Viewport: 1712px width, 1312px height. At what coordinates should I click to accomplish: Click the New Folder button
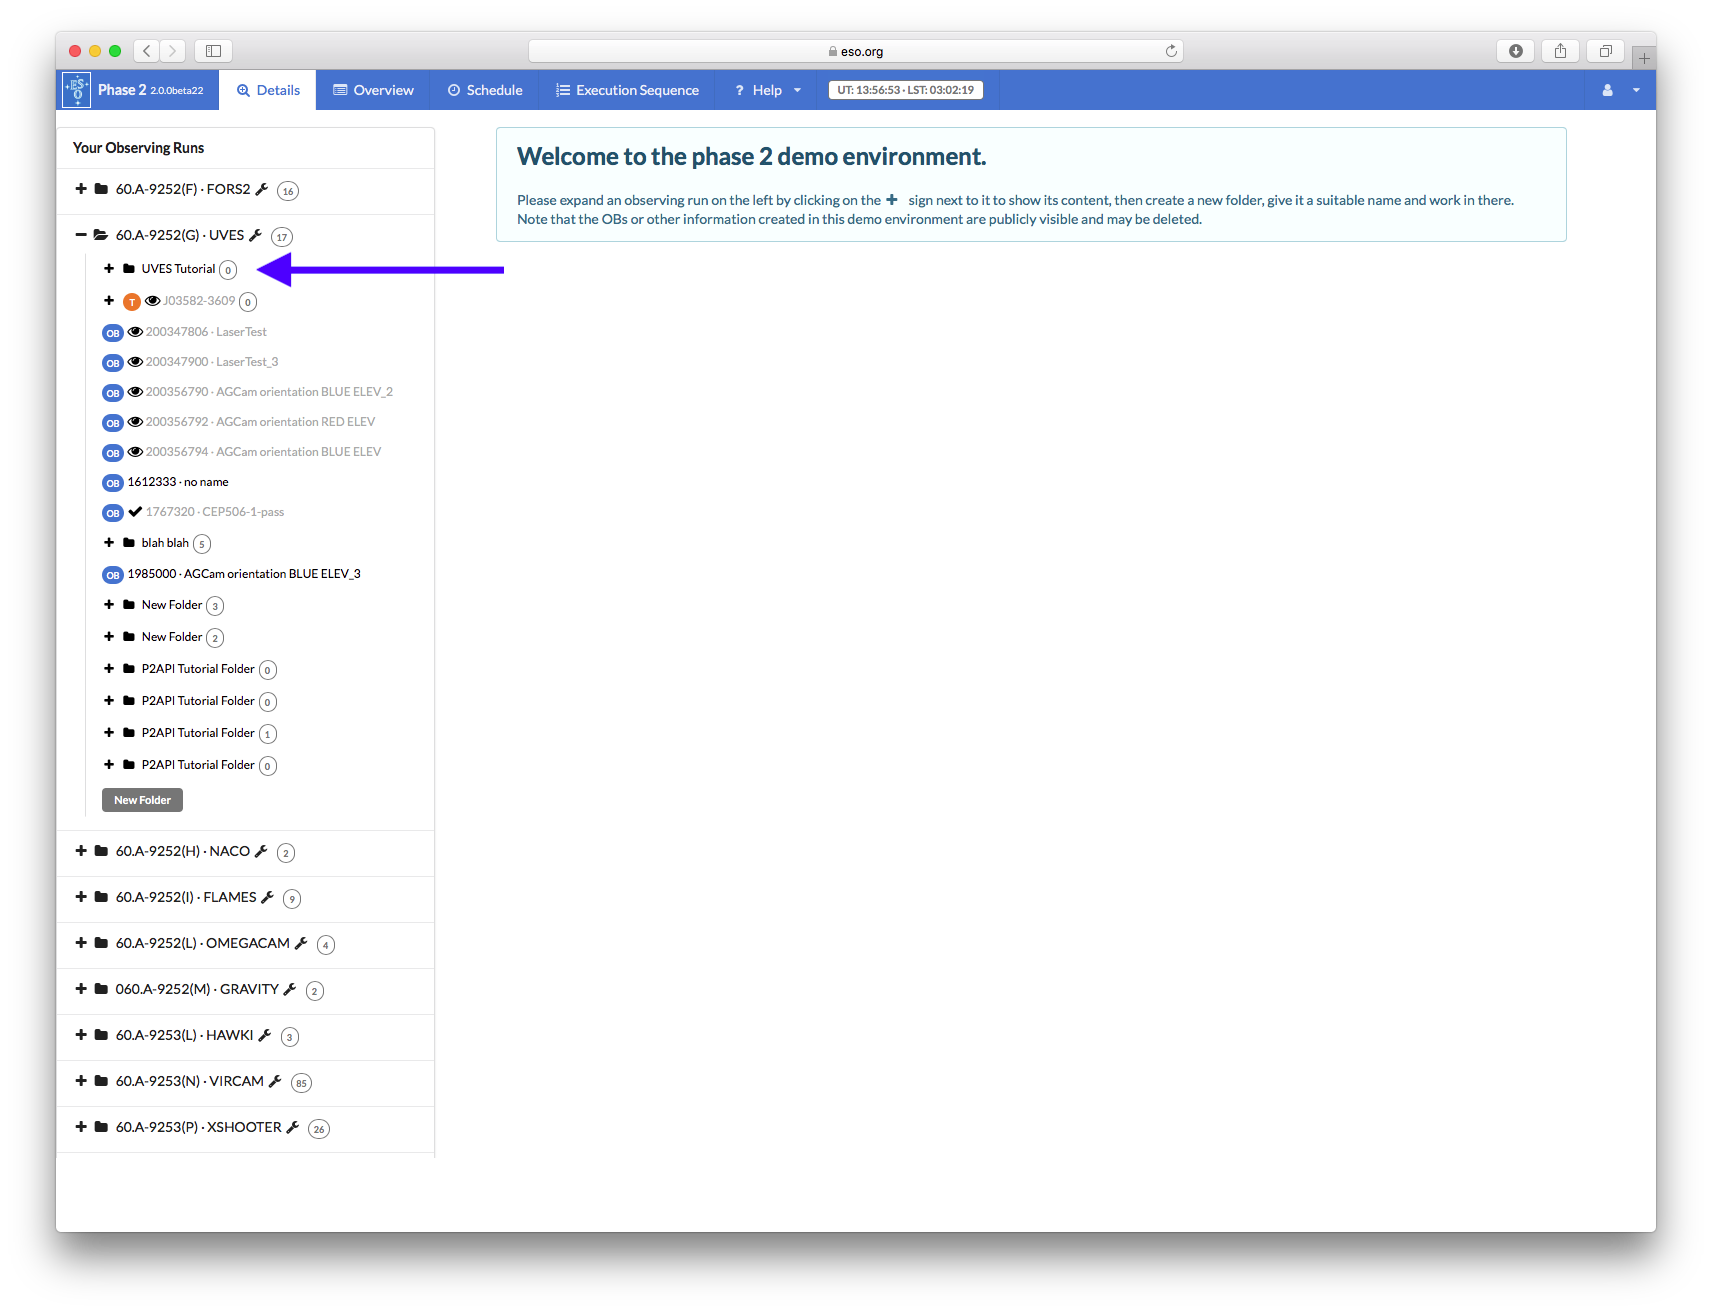(x=142, y=800)
